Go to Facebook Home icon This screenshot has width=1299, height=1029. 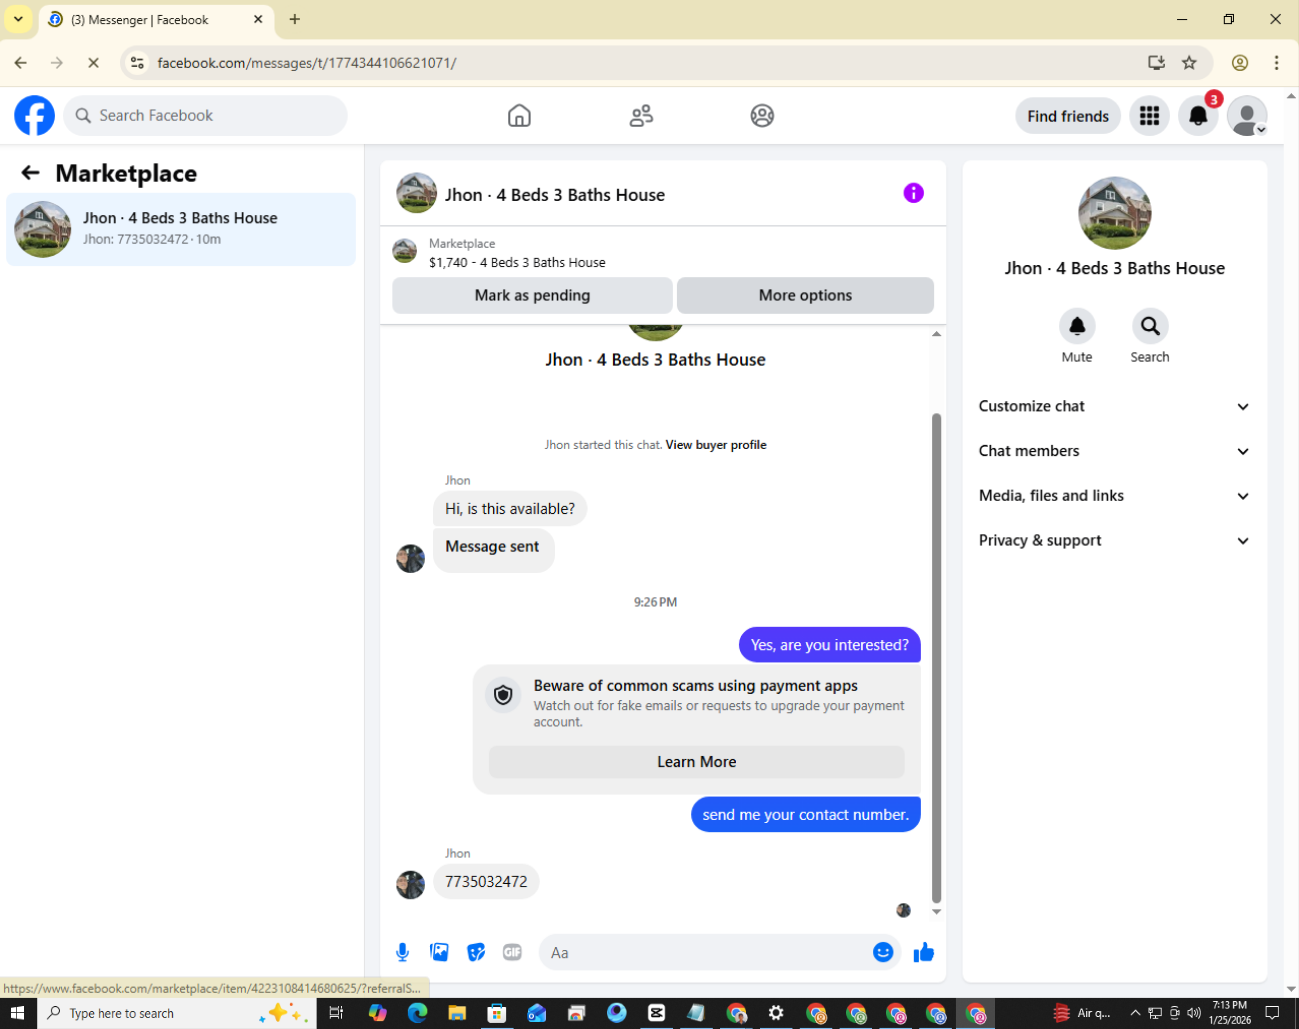pyautogui.click(x=519, y=116)
